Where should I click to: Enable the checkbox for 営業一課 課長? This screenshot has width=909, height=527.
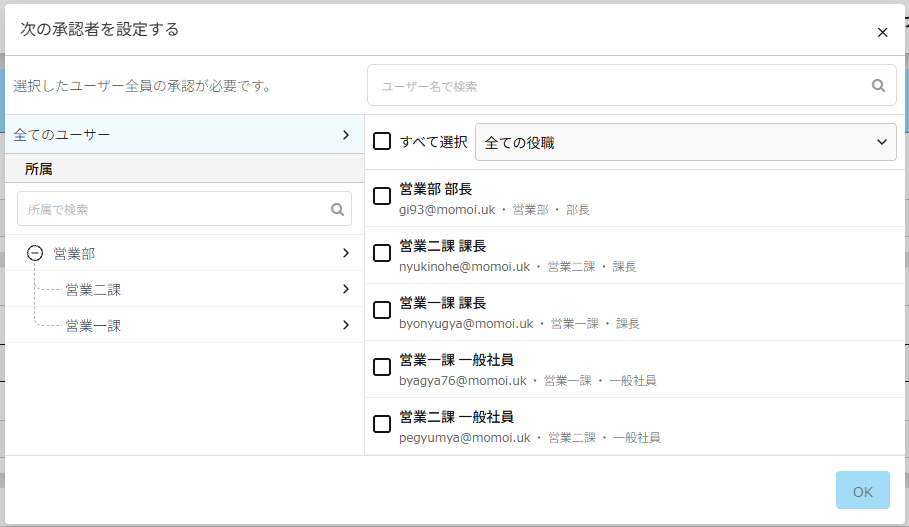click(382, 310)
